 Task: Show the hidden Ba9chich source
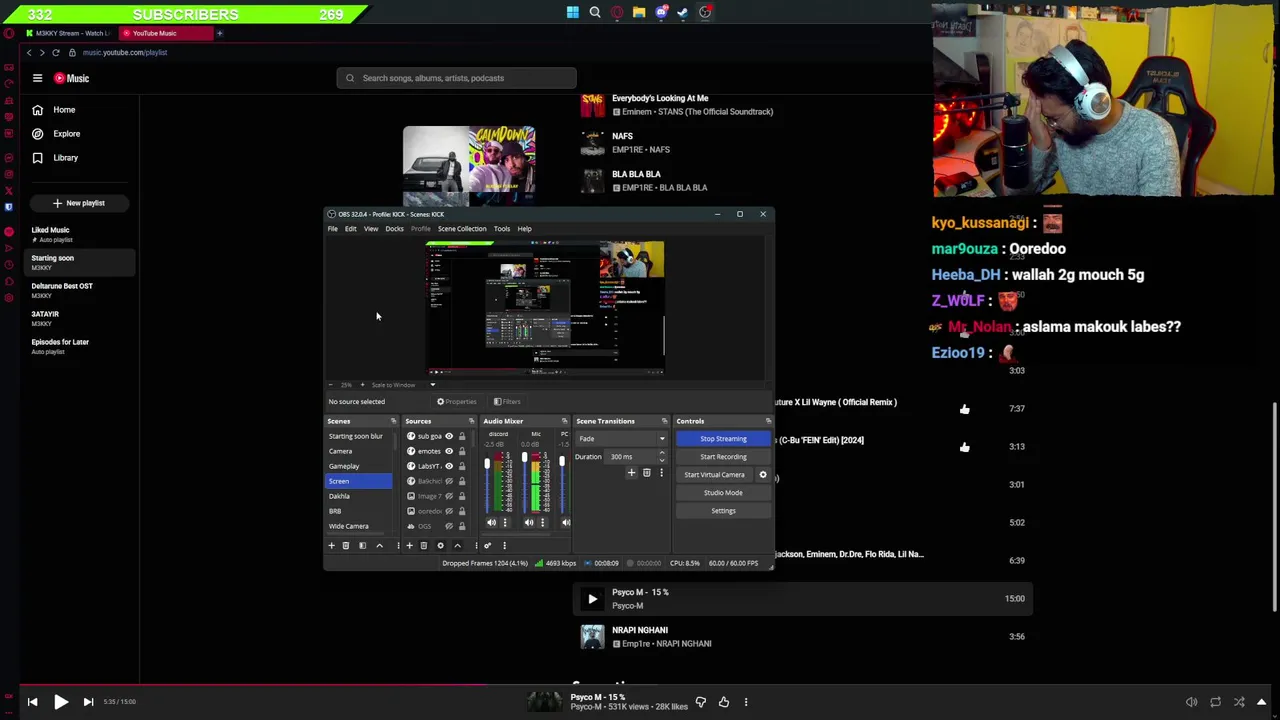[x=449, y=481]
